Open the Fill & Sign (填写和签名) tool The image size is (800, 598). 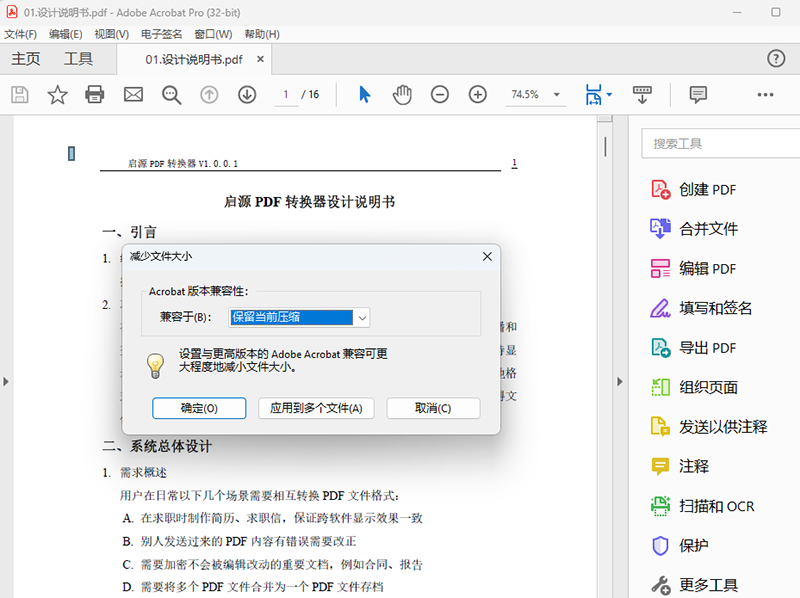[701, 308]
